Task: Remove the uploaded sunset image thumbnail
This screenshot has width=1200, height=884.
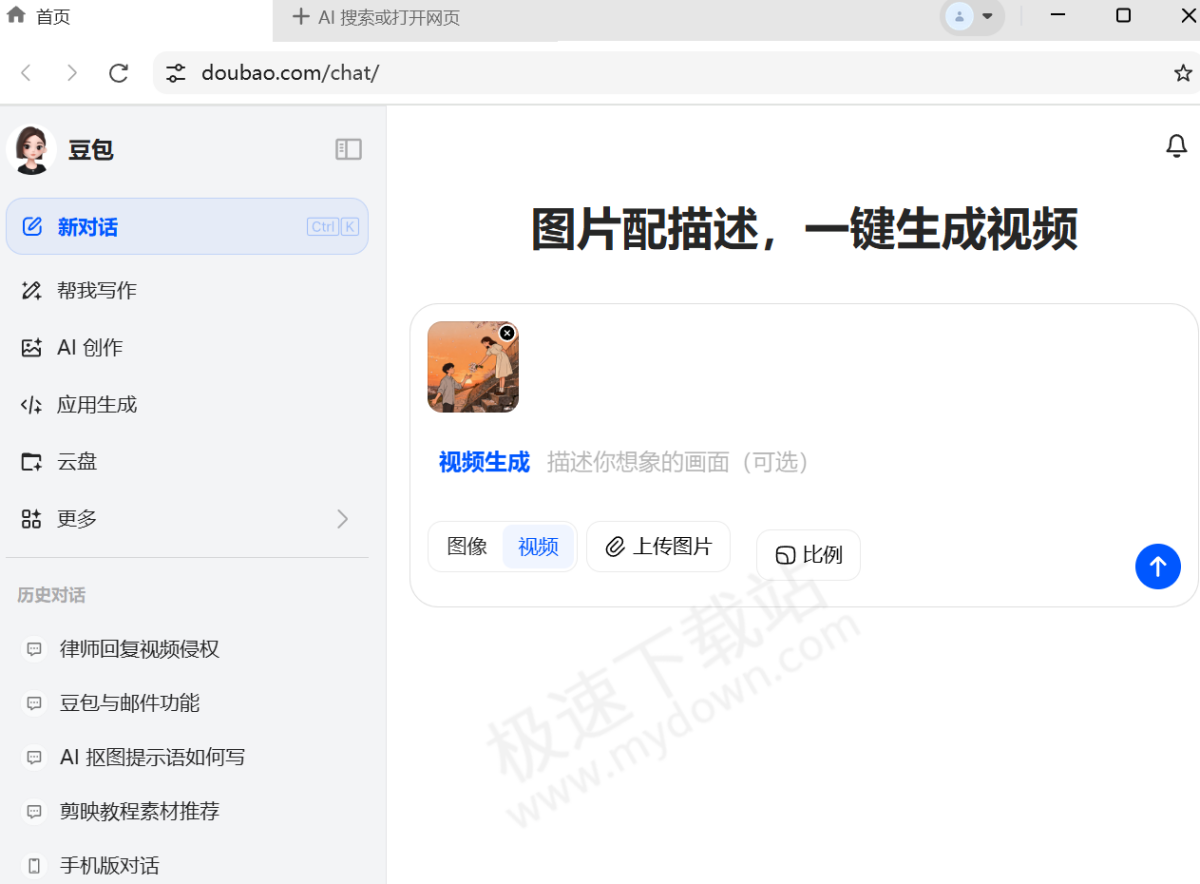Action: 507,333
